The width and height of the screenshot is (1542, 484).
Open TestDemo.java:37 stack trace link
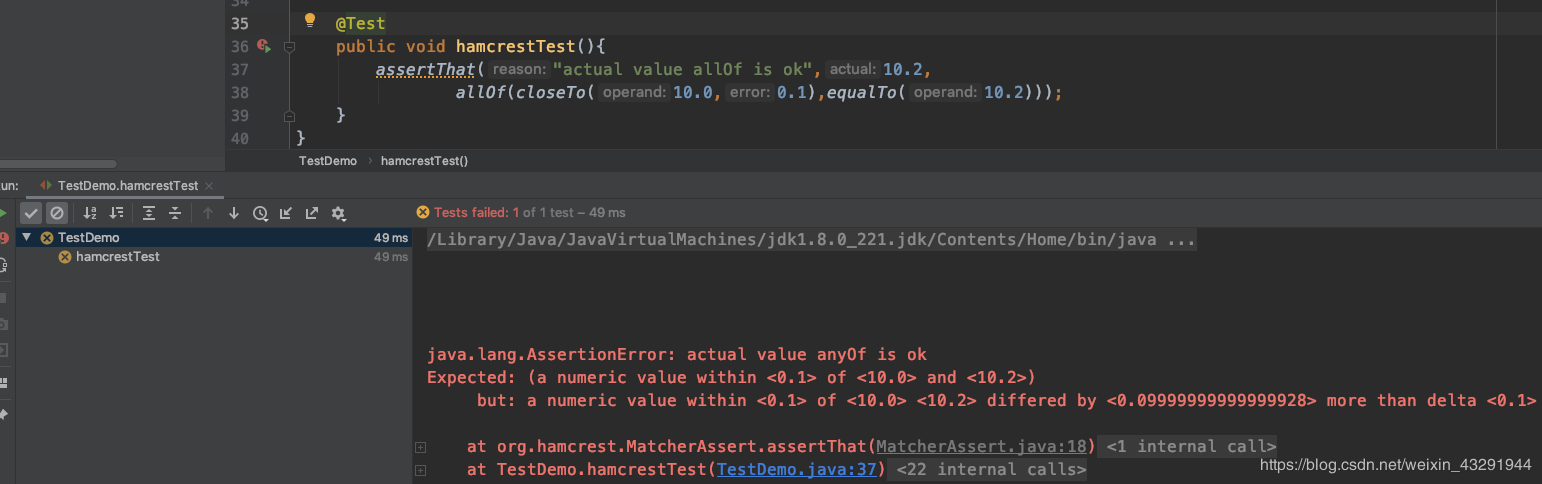tap(797, 469)
